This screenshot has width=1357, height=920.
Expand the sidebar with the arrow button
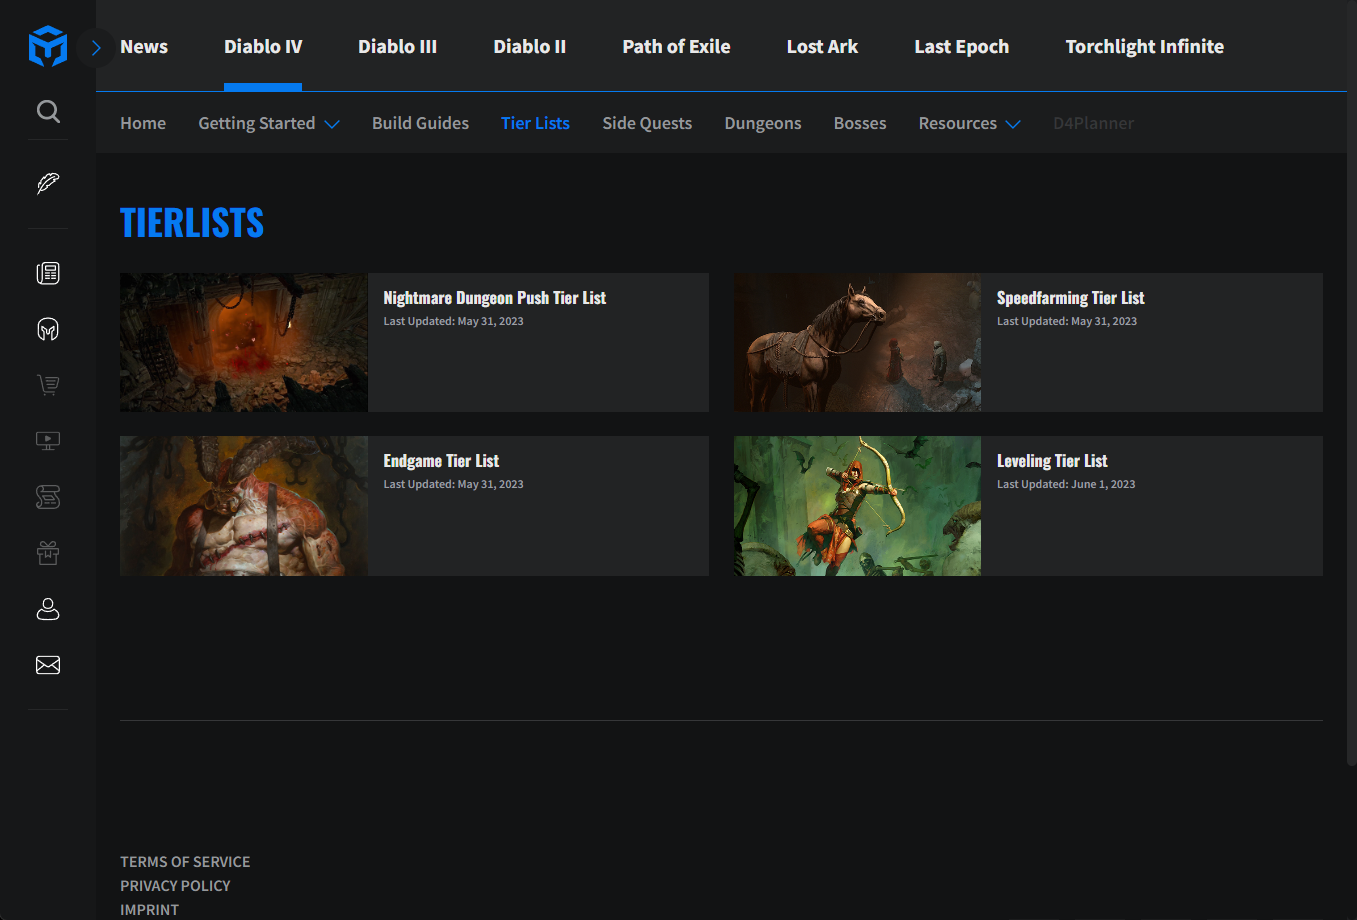[96, 47]
